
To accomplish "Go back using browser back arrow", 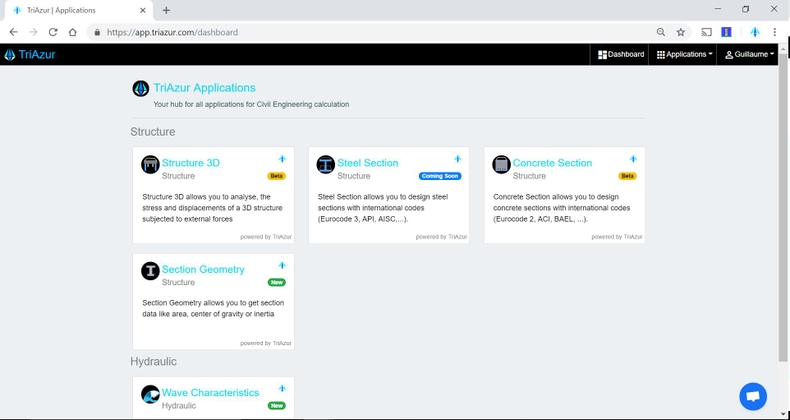I will (14, 32).
